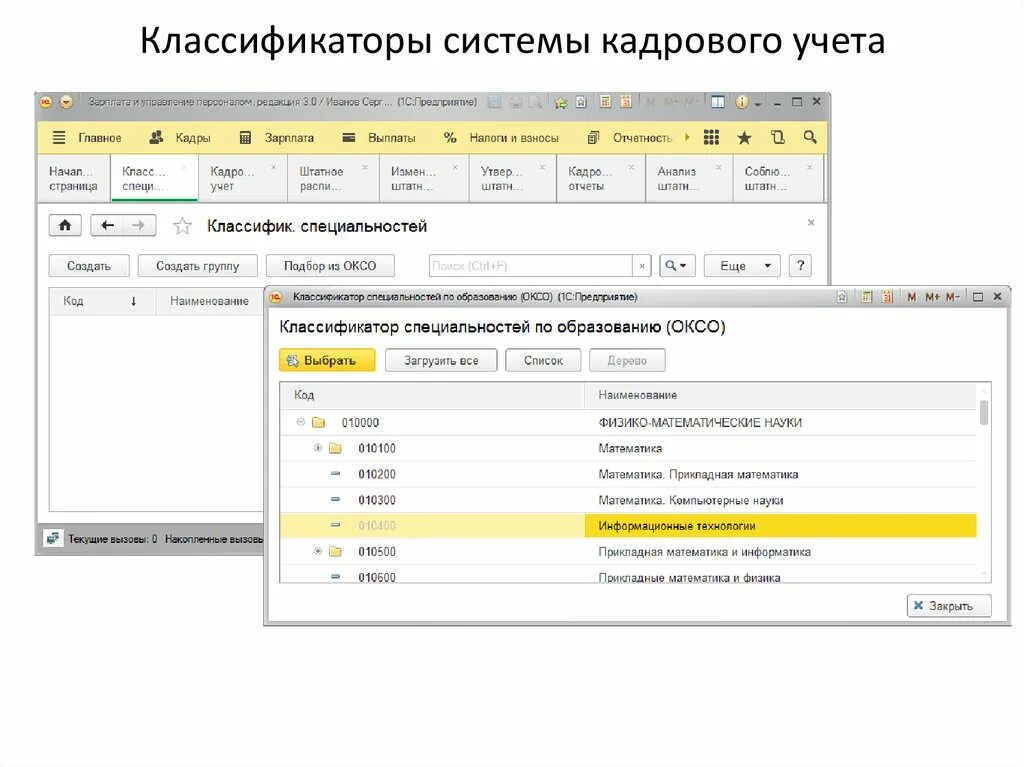The height and width of the screenshot is (767, 1024).
Task: Select row 010200 Математика. Прикладная математика
Action: 628,474
